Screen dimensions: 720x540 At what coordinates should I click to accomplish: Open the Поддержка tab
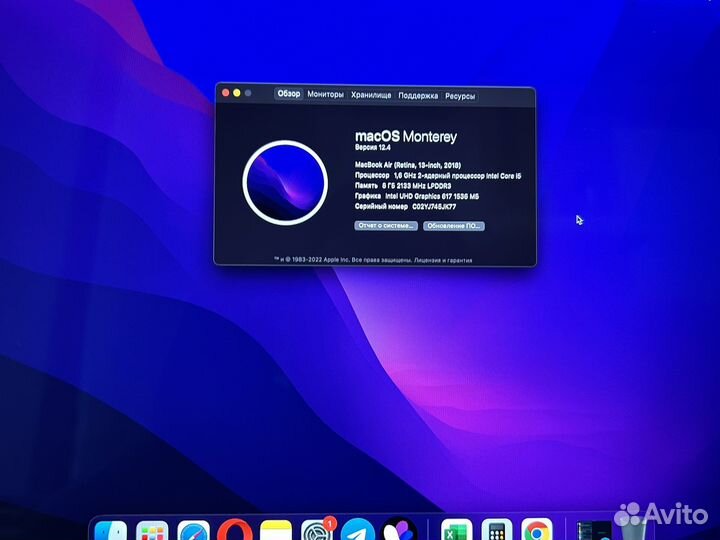click(x=418, y=96)
